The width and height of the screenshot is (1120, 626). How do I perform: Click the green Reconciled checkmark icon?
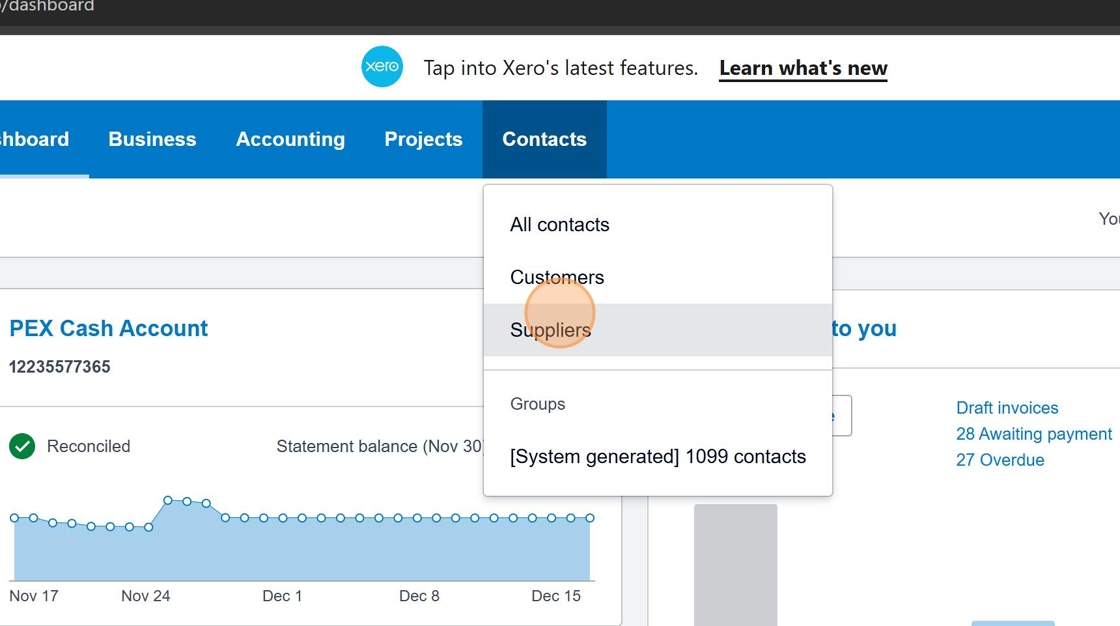tap(22, 446)
